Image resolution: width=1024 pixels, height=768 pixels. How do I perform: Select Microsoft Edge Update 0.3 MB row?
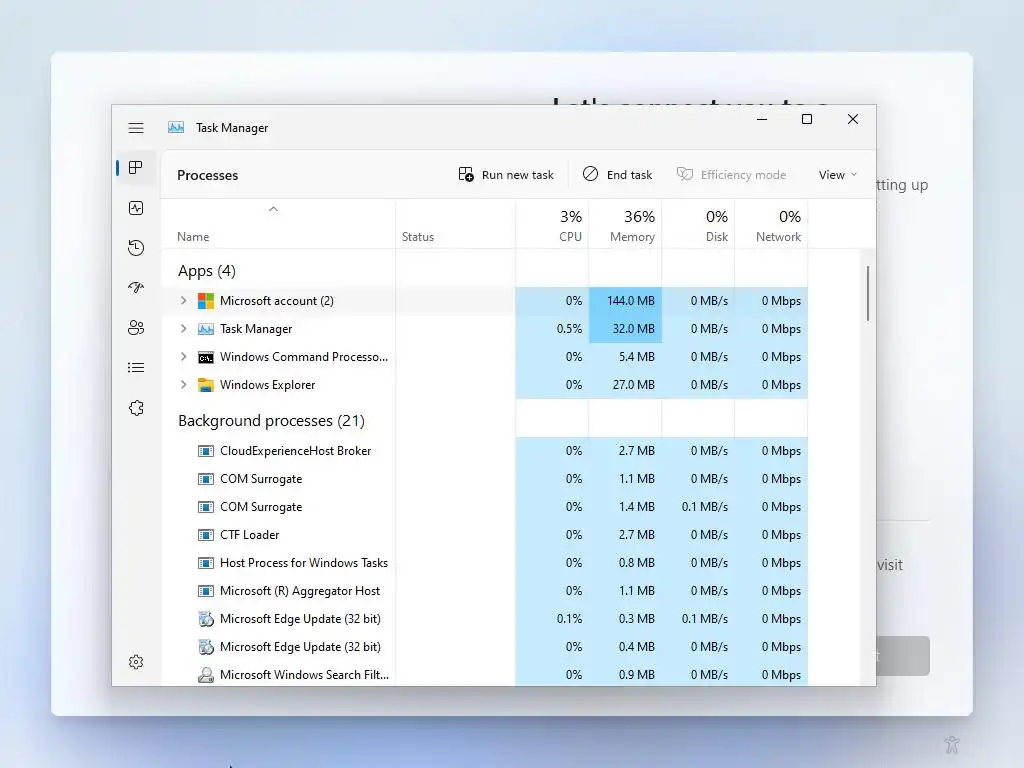[485, 618]
